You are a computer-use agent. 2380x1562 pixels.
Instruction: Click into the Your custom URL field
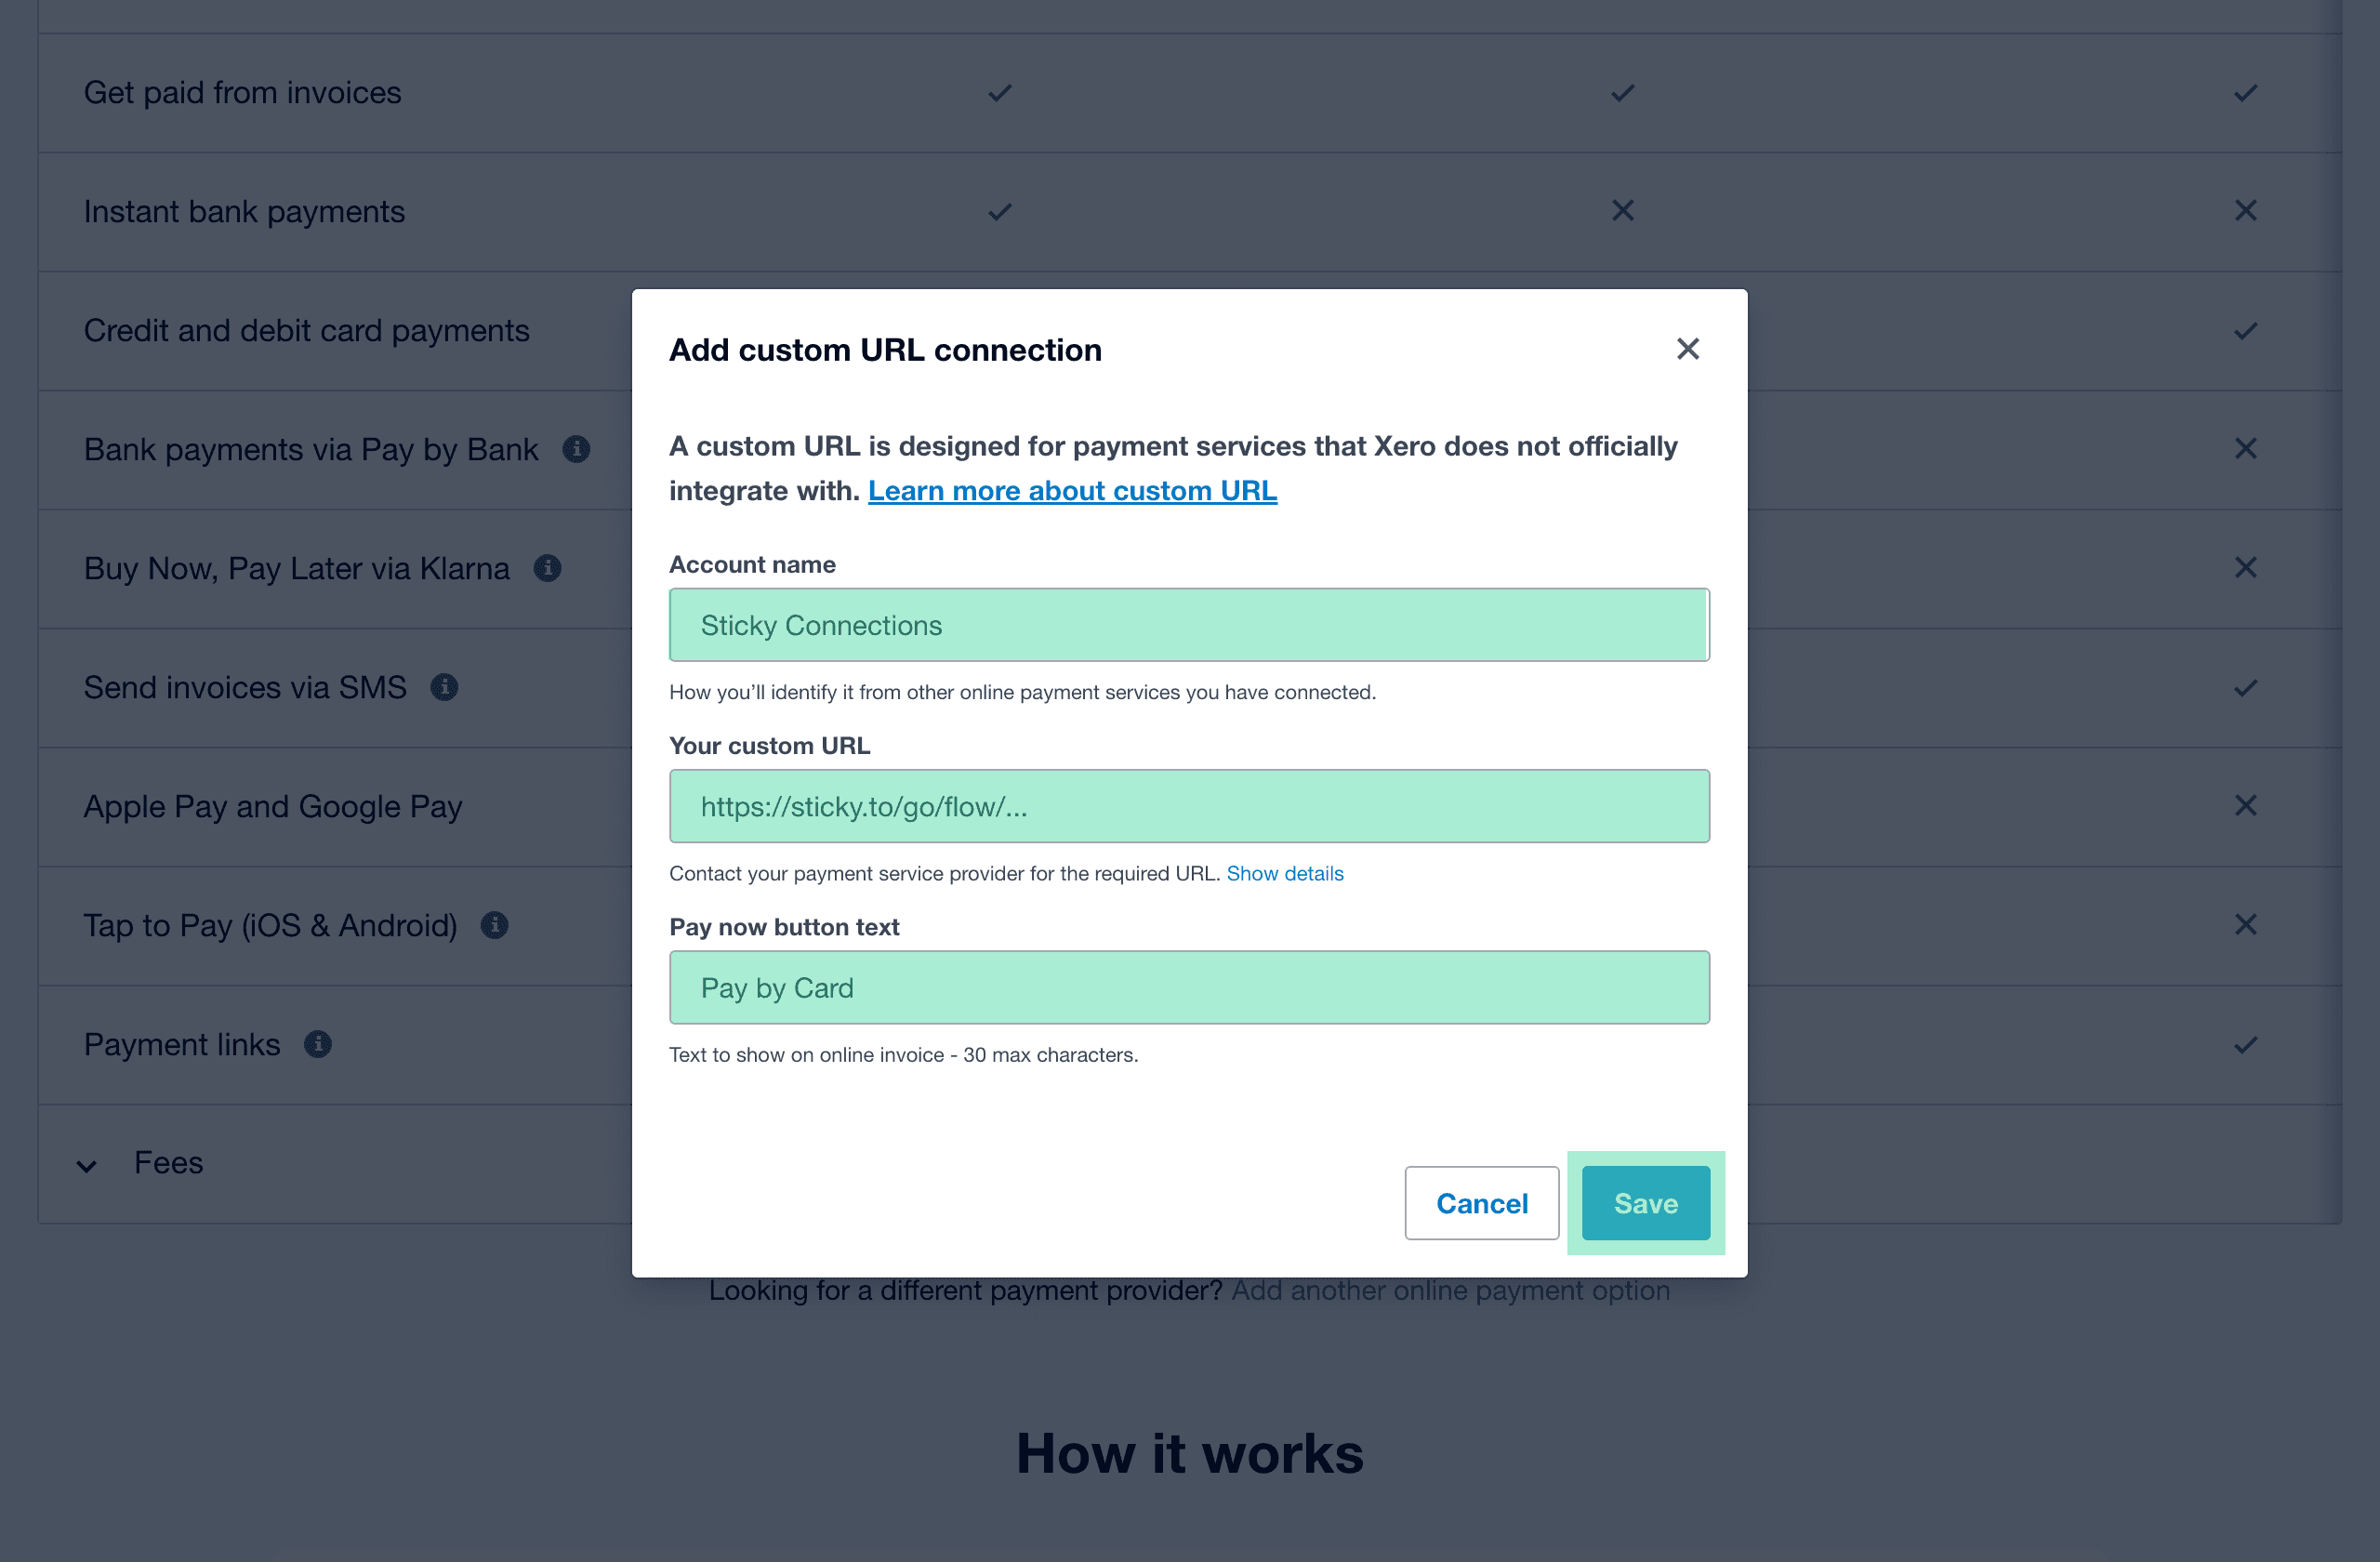tap(1188, 806)
